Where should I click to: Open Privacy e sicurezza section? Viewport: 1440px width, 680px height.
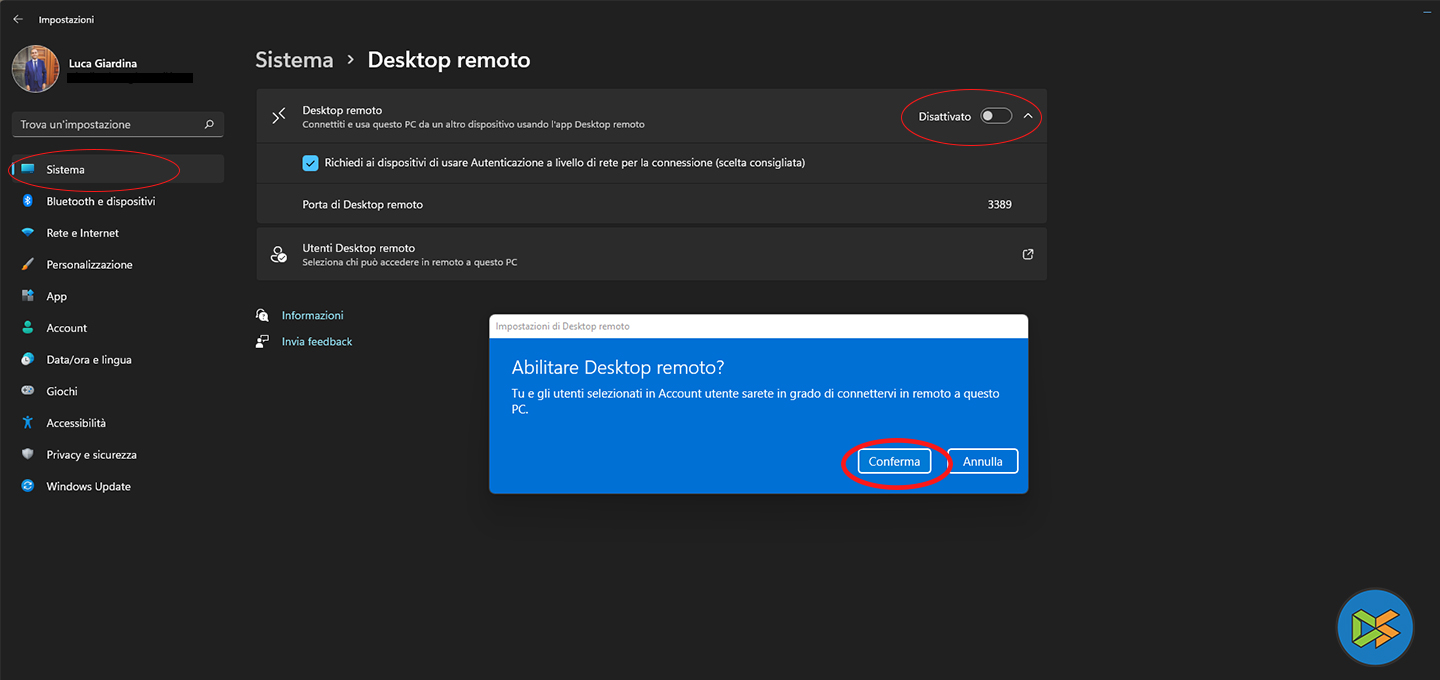(x=91, y=455)
